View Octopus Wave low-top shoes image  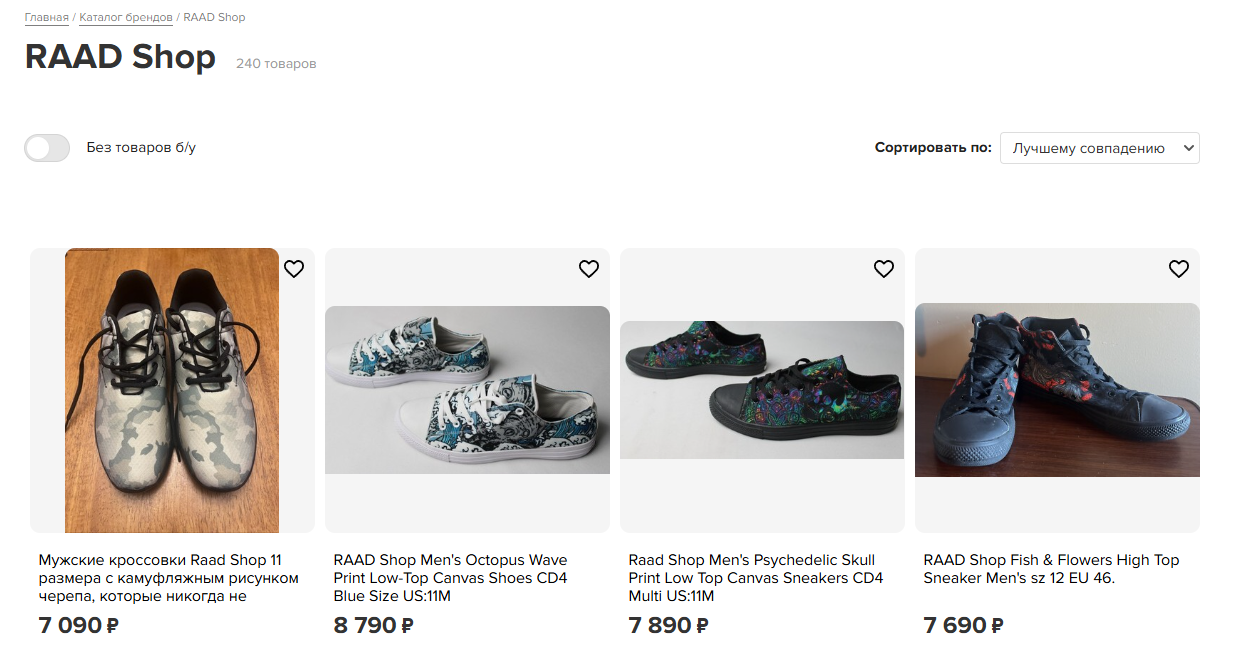467,390
